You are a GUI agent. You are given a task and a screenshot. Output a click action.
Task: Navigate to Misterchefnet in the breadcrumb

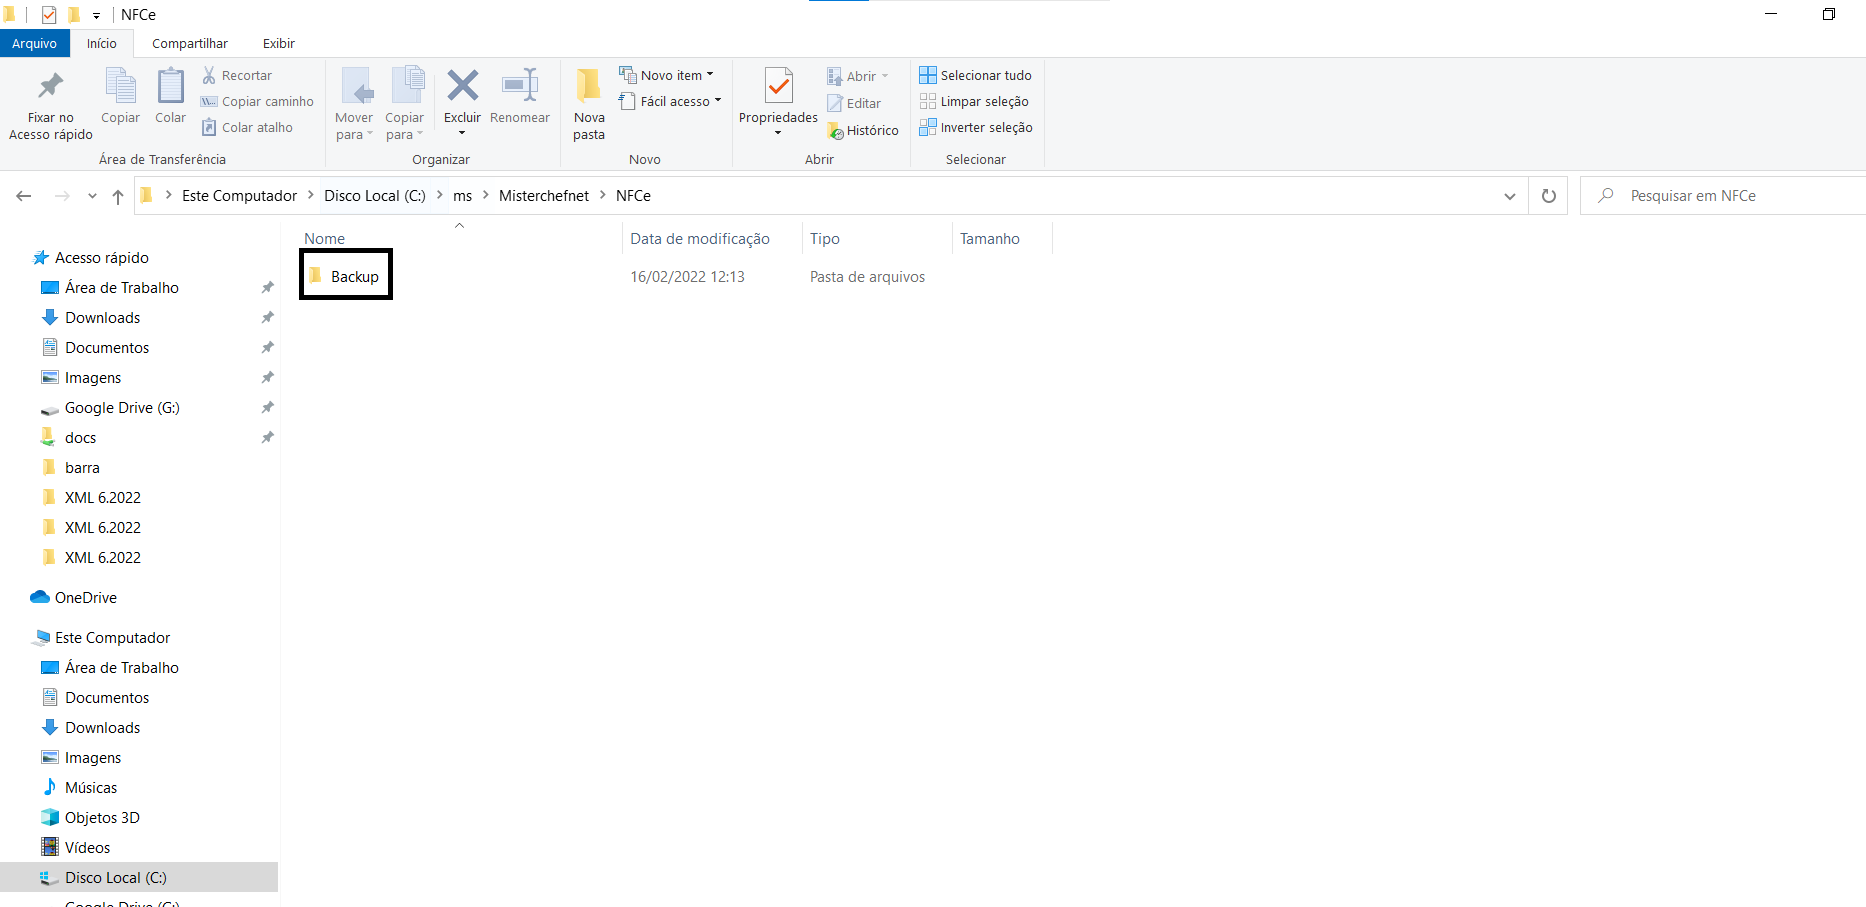click(544, 195)
